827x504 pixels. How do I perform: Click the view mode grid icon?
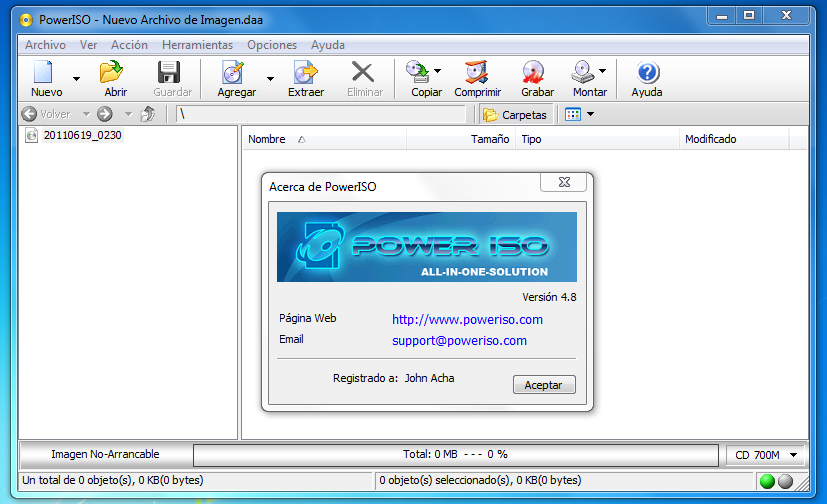573,114
